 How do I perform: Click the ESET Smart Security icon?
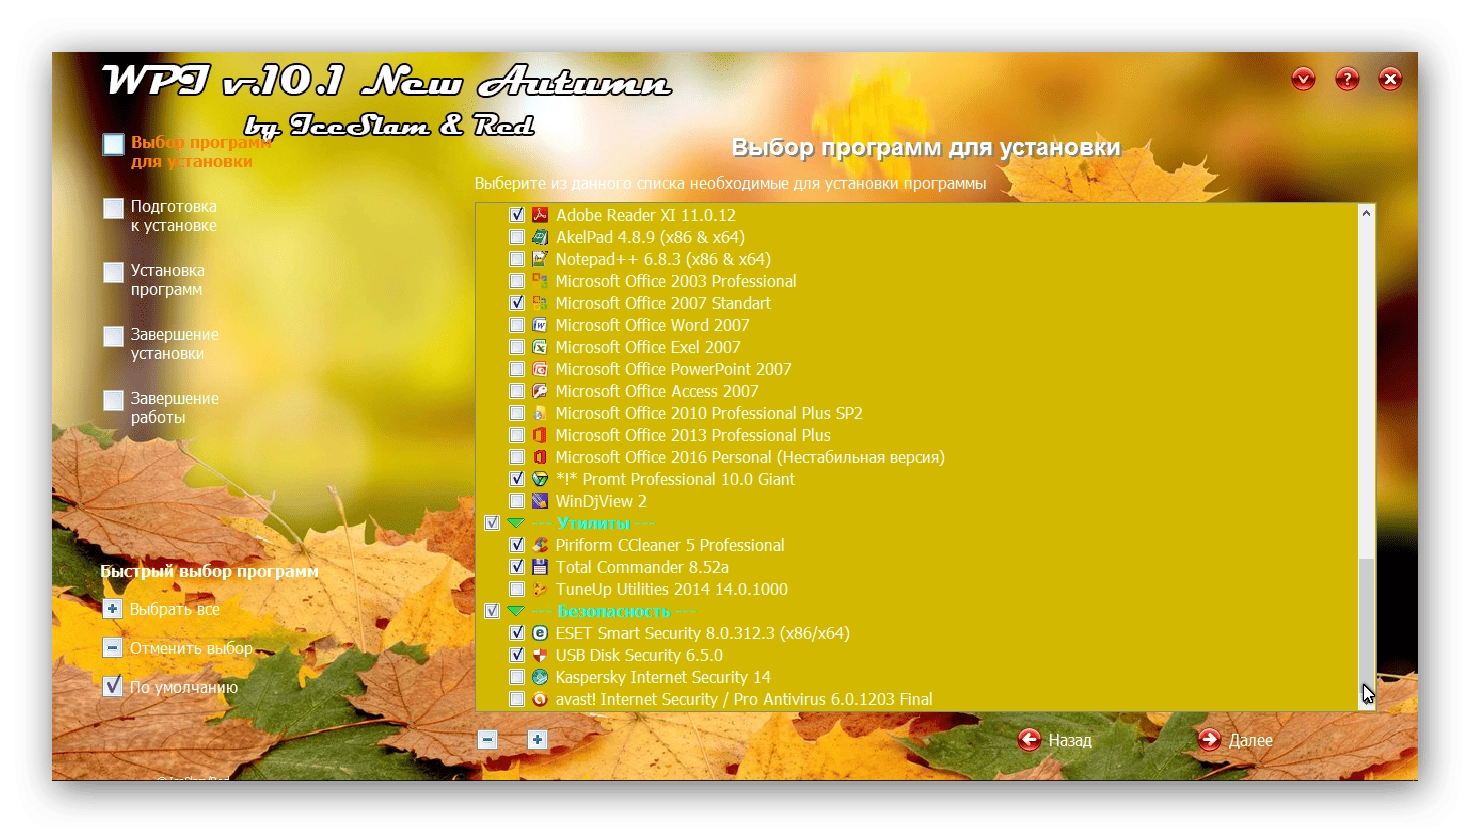point(540,633)
